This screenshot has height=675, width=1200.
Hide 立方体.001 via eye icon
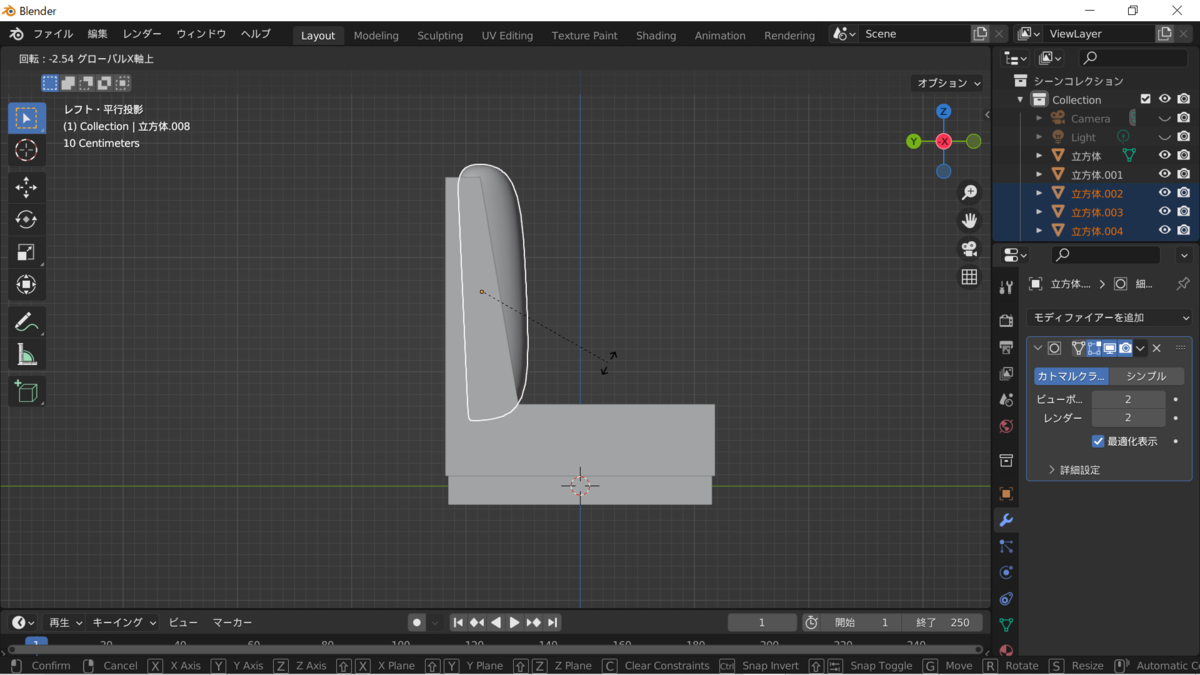coord(1165,174)
